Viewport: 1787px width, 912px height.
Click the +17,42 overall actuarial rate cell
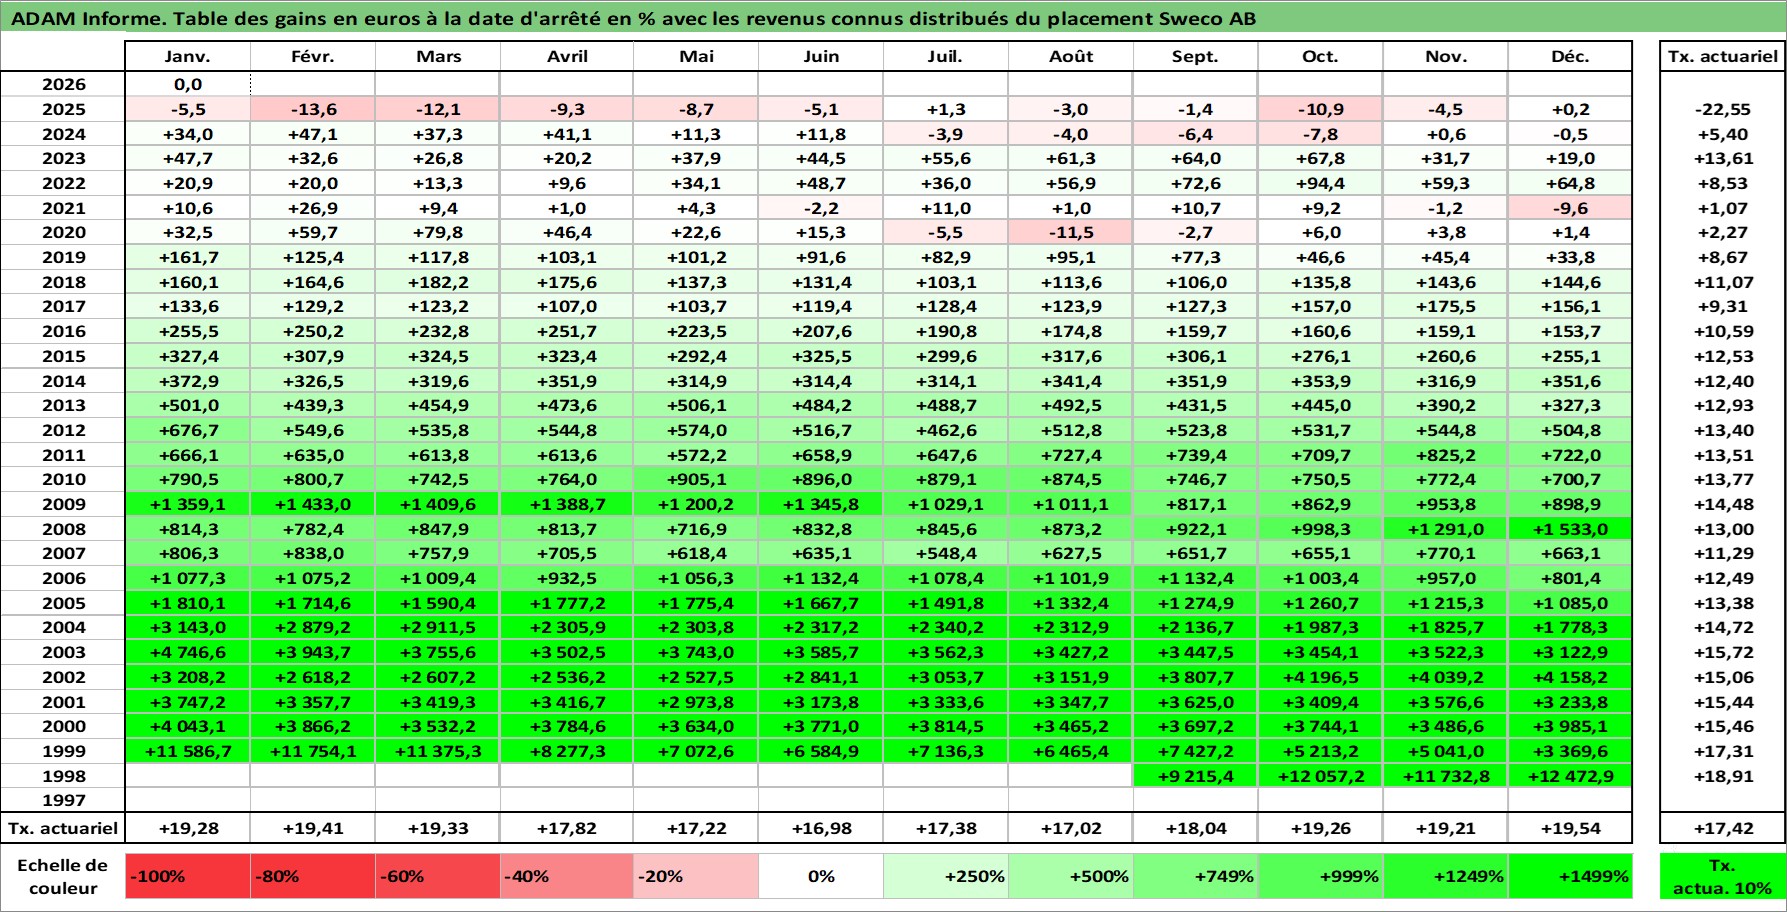pyautogui.click(x=1722, y=828)
